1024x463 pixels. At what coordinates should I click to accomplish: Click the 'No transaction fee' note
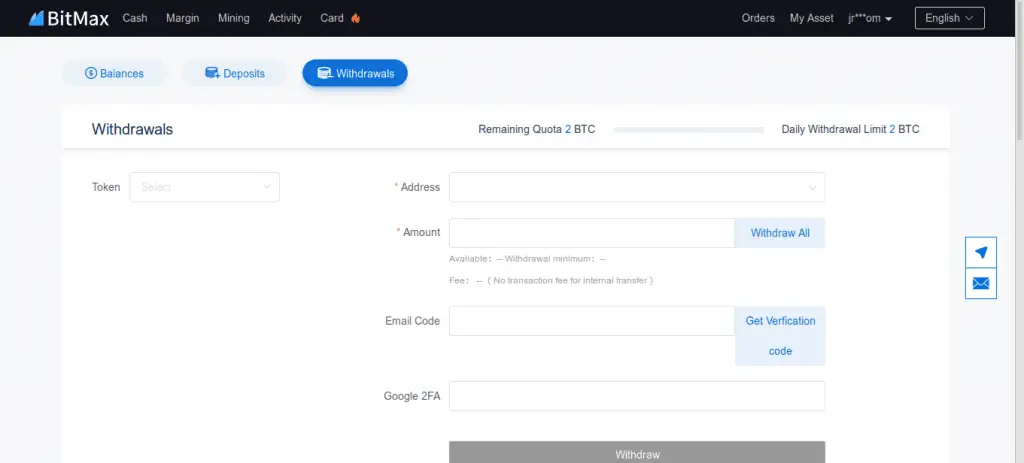569,280
